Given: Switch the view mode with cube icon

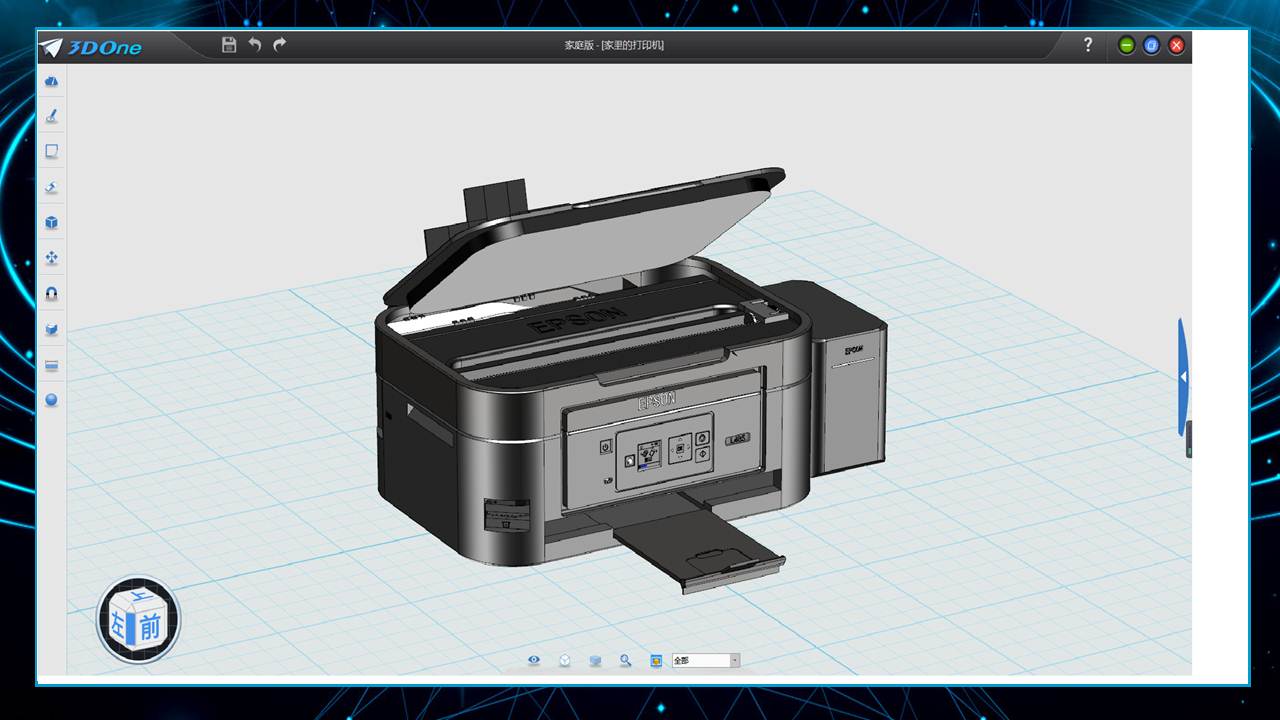Looking at the screenshot, I should 565,660.
